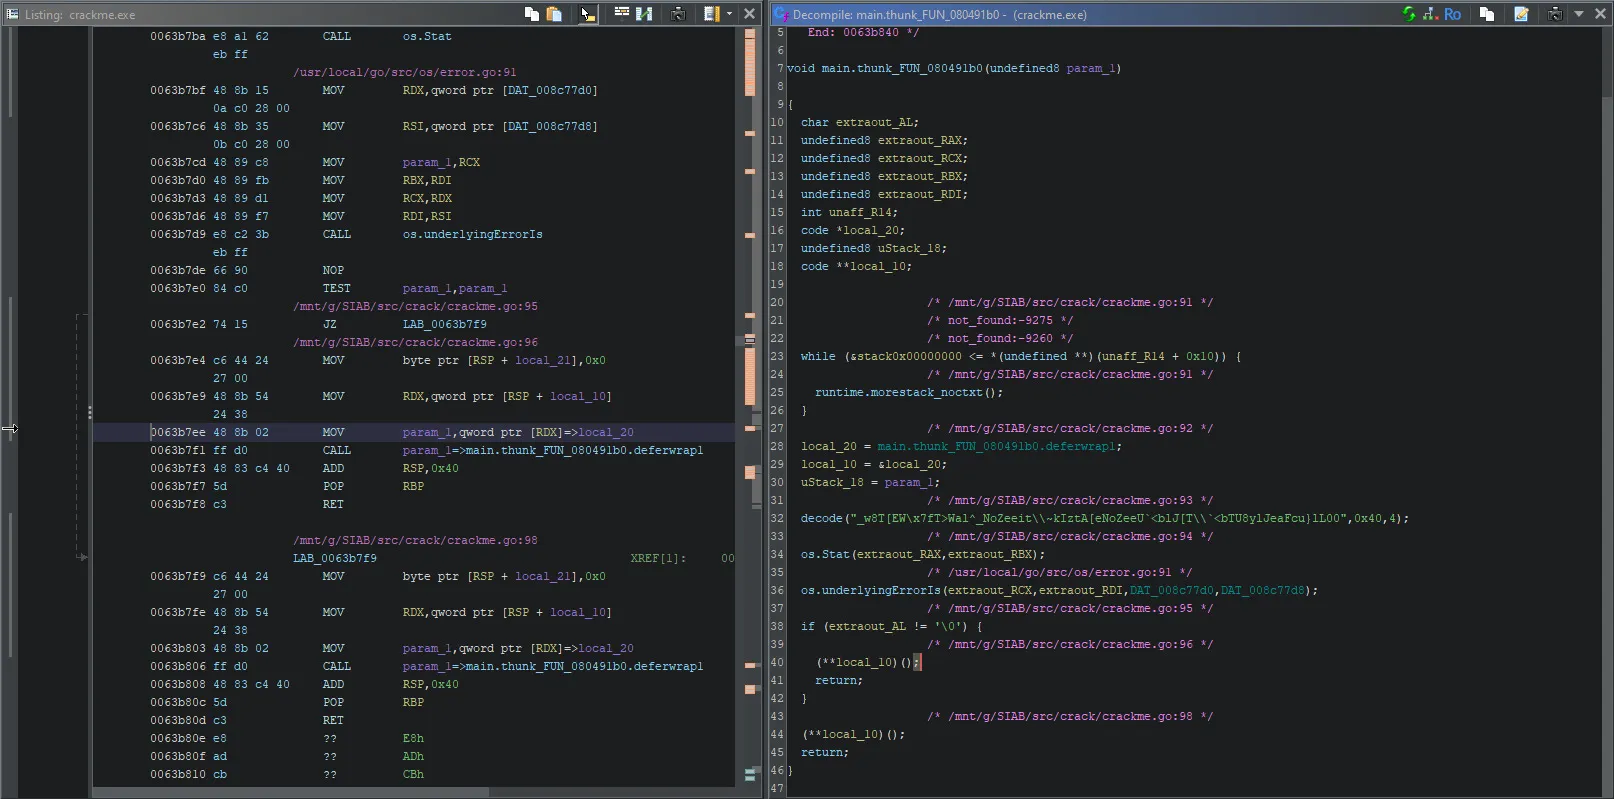Re-decompile with the green refresh icon
The width and height of the screenshot is (1614, 799).
(1409, 14)
